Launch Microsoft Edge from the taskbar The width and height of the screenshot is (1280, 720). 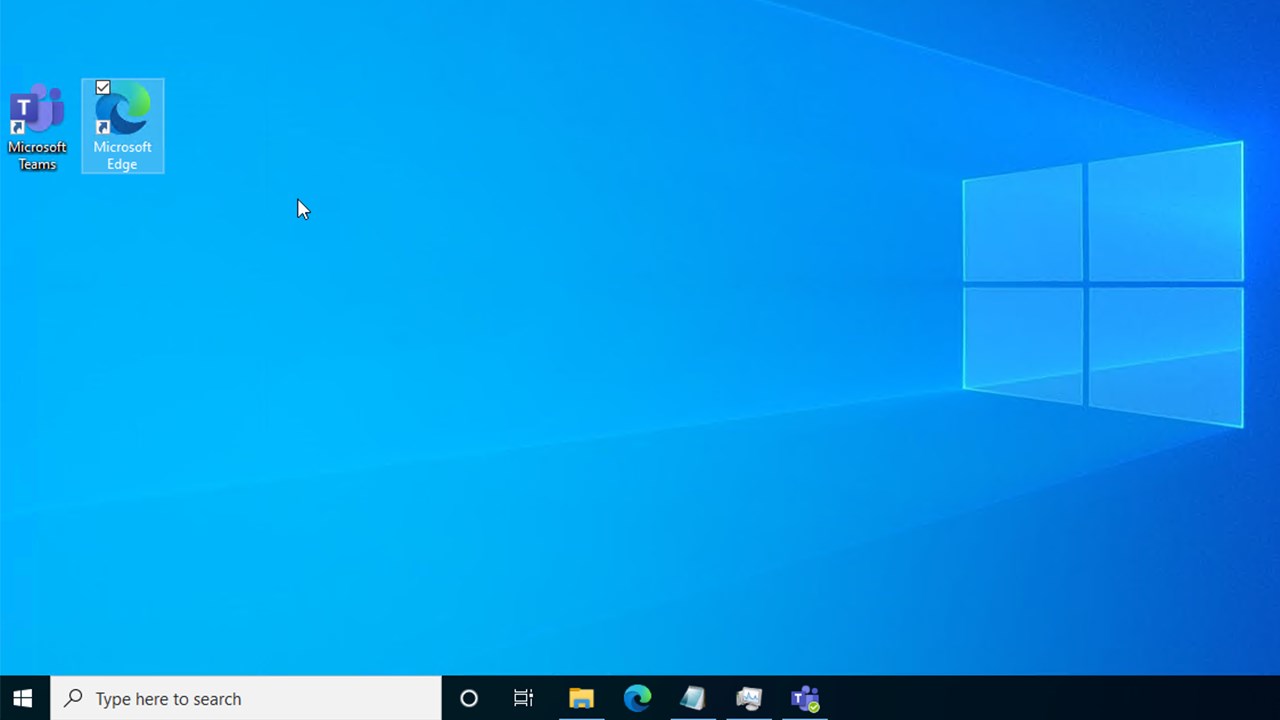pos(637,698)
